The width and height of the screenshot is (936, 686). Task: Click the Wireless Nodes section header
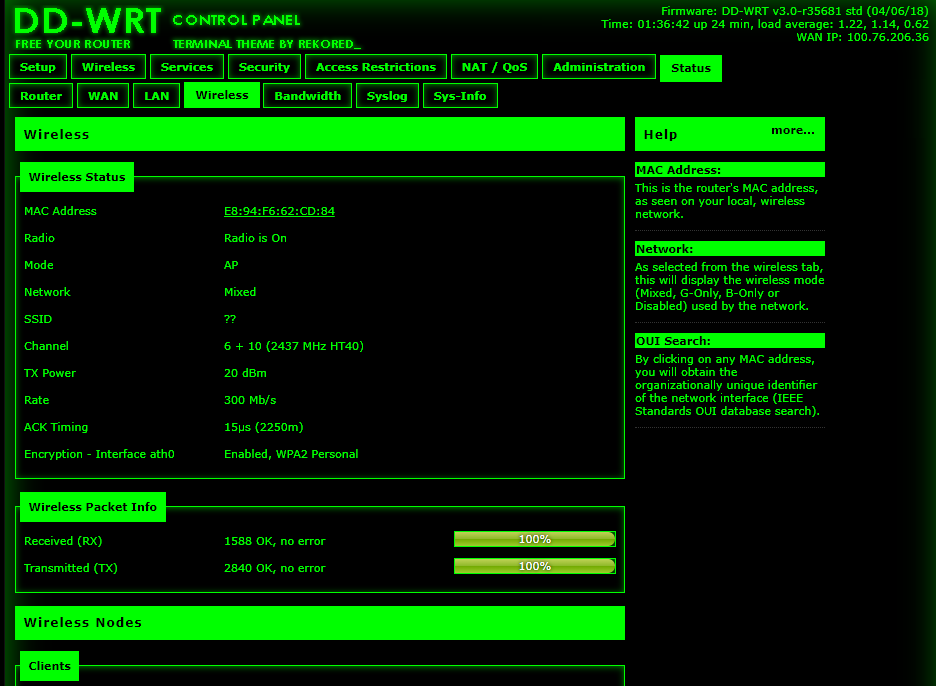[x=320, y=623]
